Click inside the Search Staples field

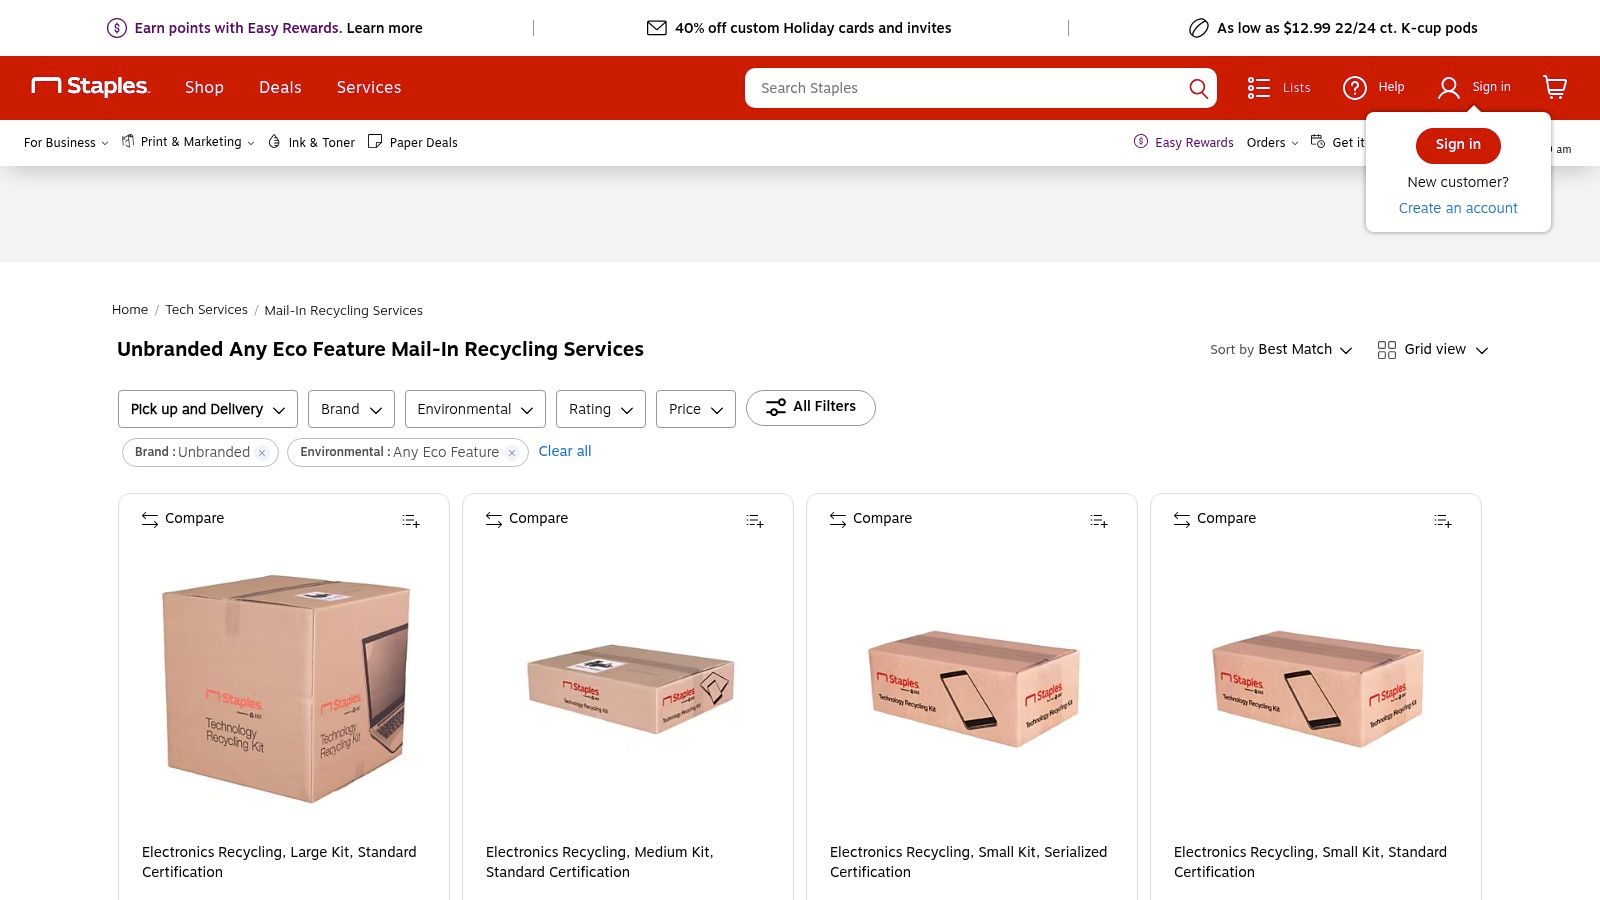[950, 88]
